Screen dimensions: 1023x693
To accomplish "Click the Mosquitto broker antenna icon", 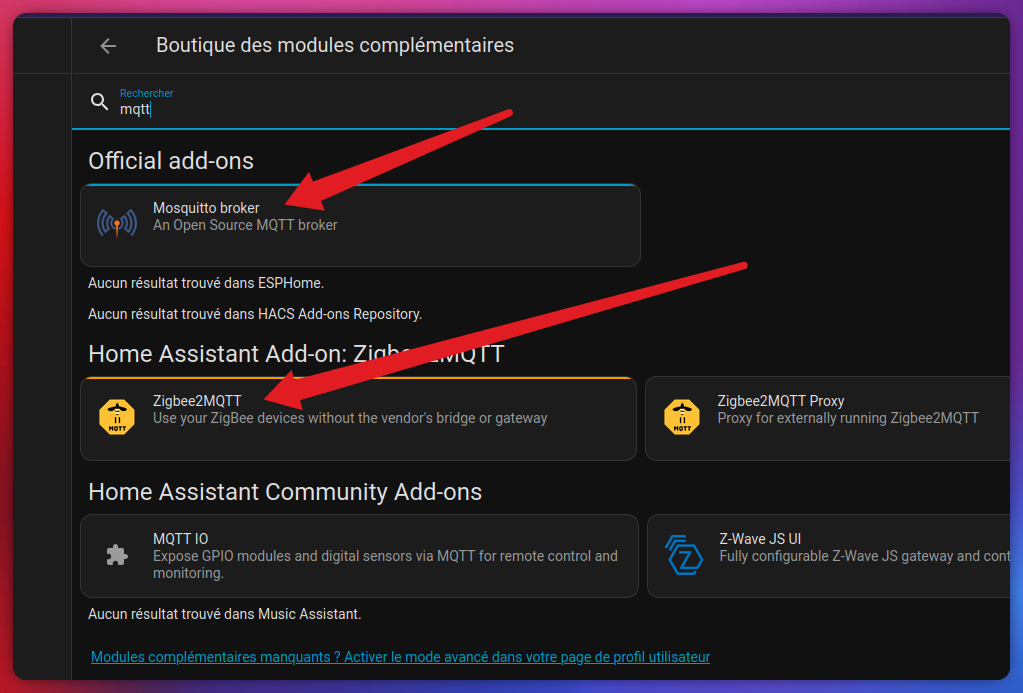I will tap(118, 222).
